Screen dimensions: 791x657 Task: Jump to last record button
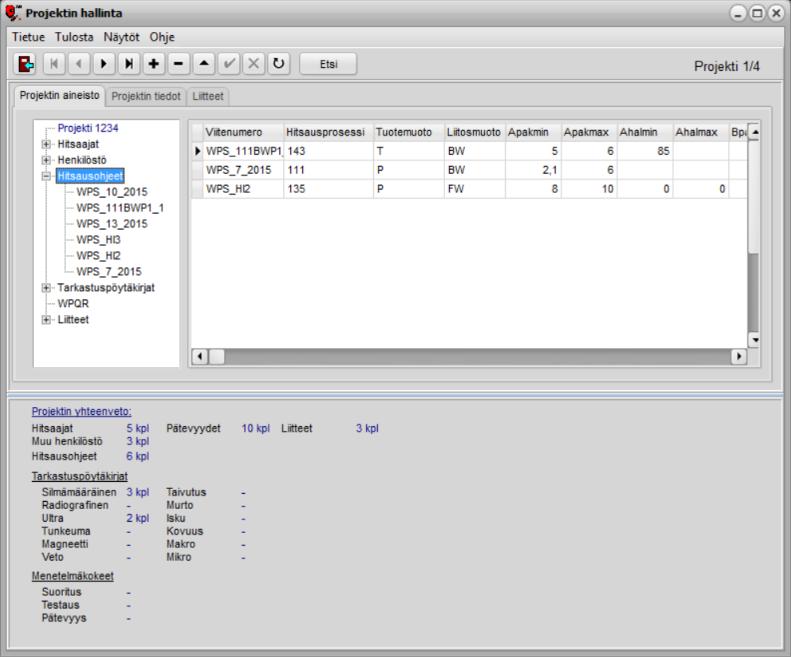click(x=129, y=64)
